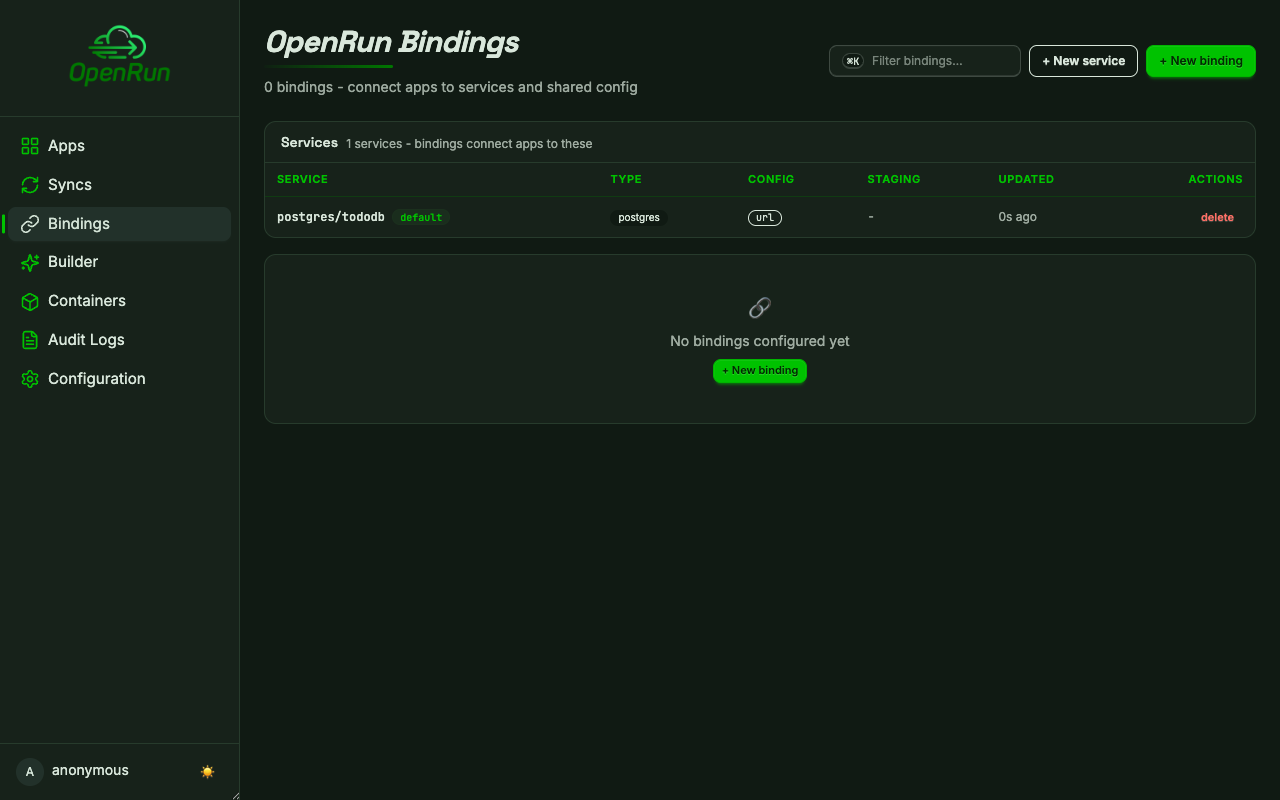Click the Services section heading
Viewport: 1280px width, 800px height.
click(x=309, y=143)
